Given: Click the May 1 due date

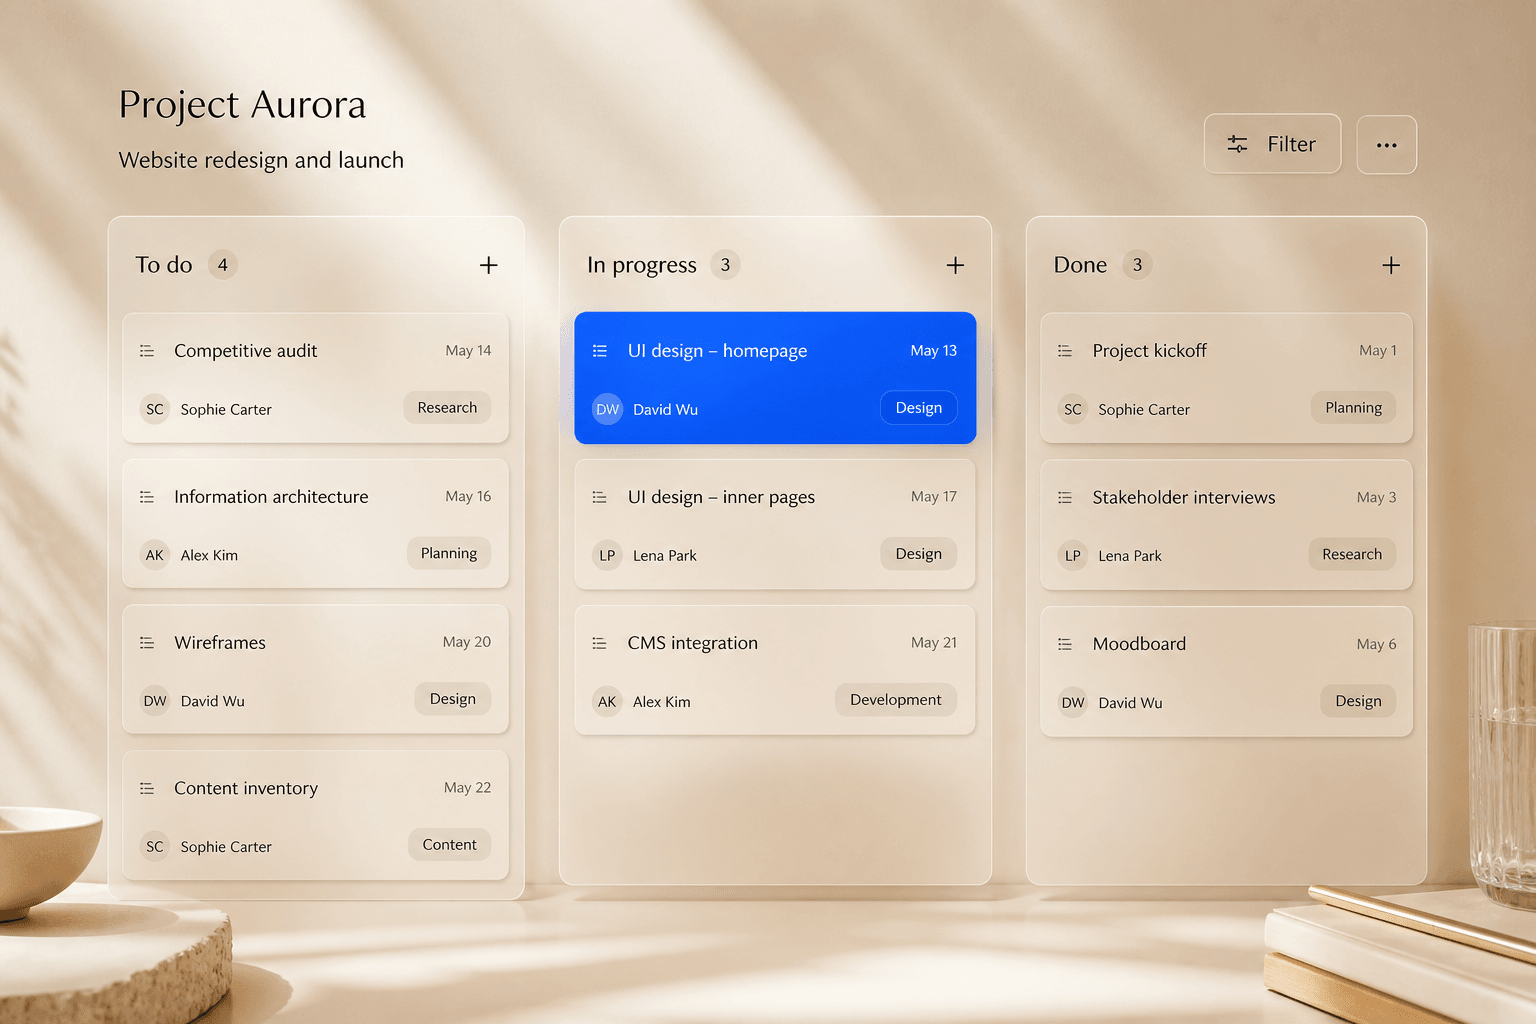Looking at the screenshot, I should (x=1378, y=351).
